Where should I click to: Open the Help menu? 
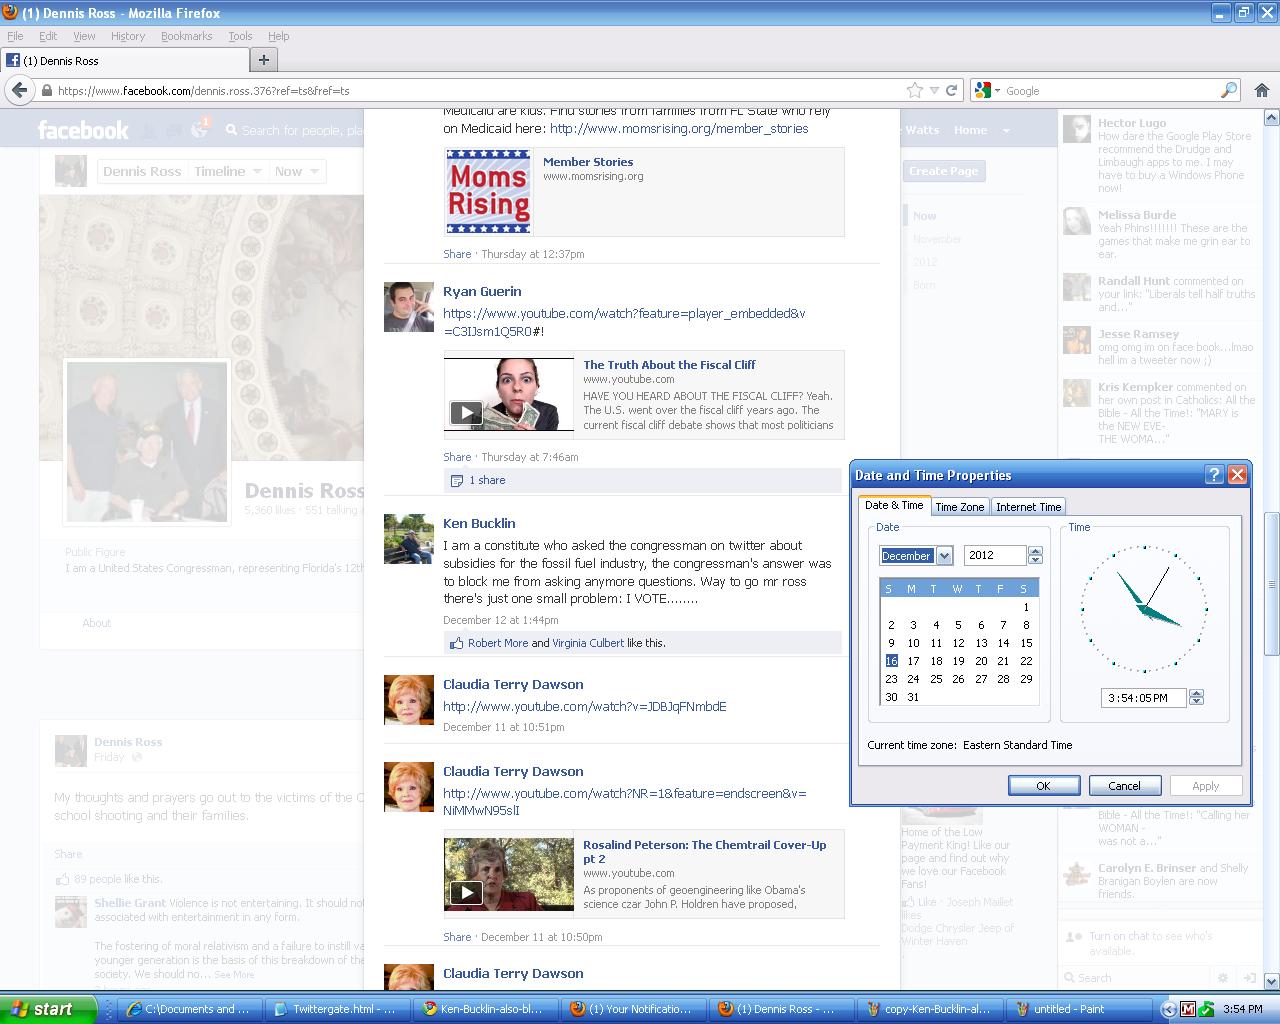(278, 36)
